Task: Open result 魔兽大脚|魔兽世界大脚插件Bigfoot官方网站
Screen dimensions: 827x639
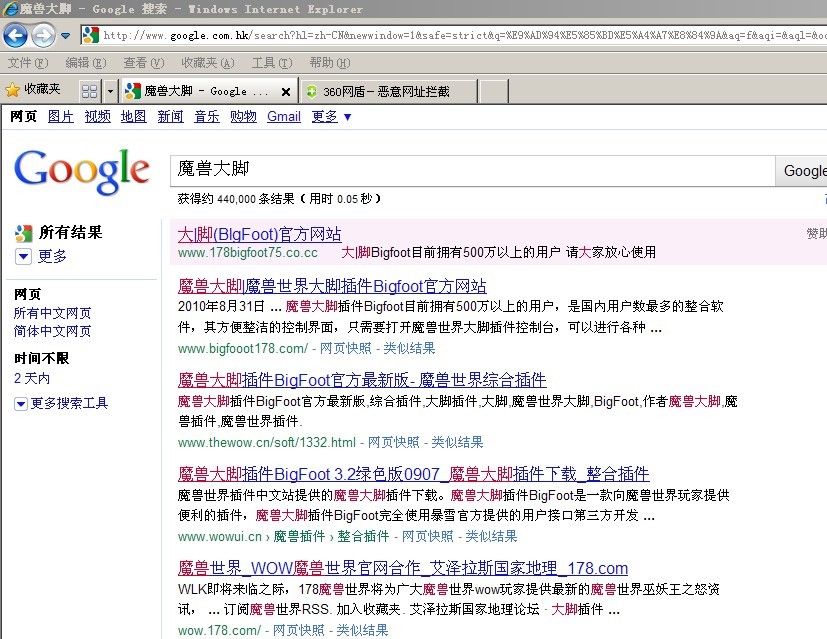Action: (x=332, y=286)
